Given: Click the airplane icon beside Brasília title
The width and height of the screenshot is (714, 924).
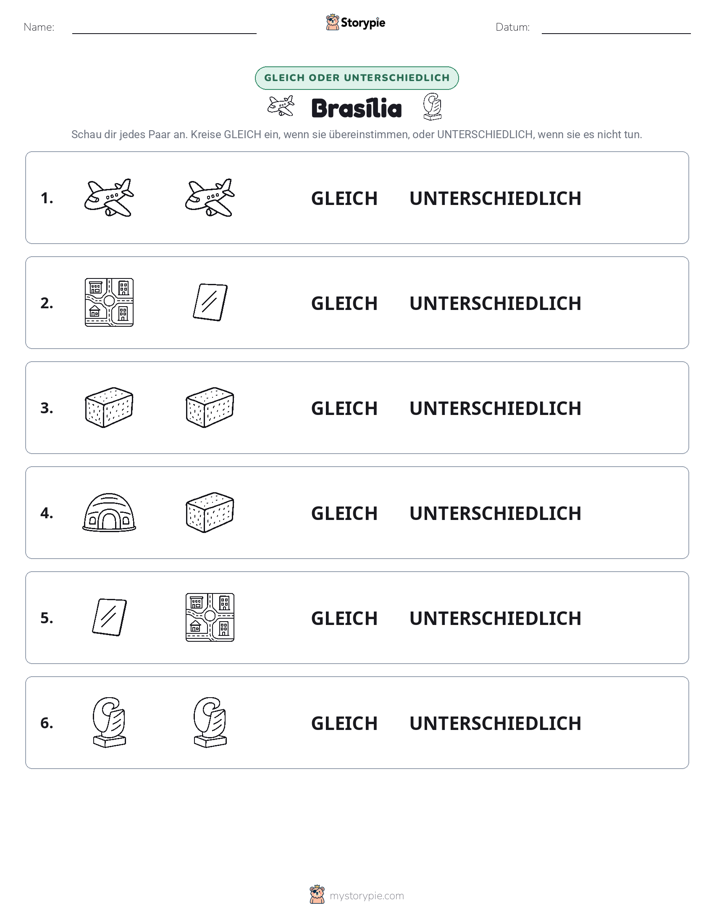Looking at the screenshot, I should pyautogui.click(x=281, y=107).
